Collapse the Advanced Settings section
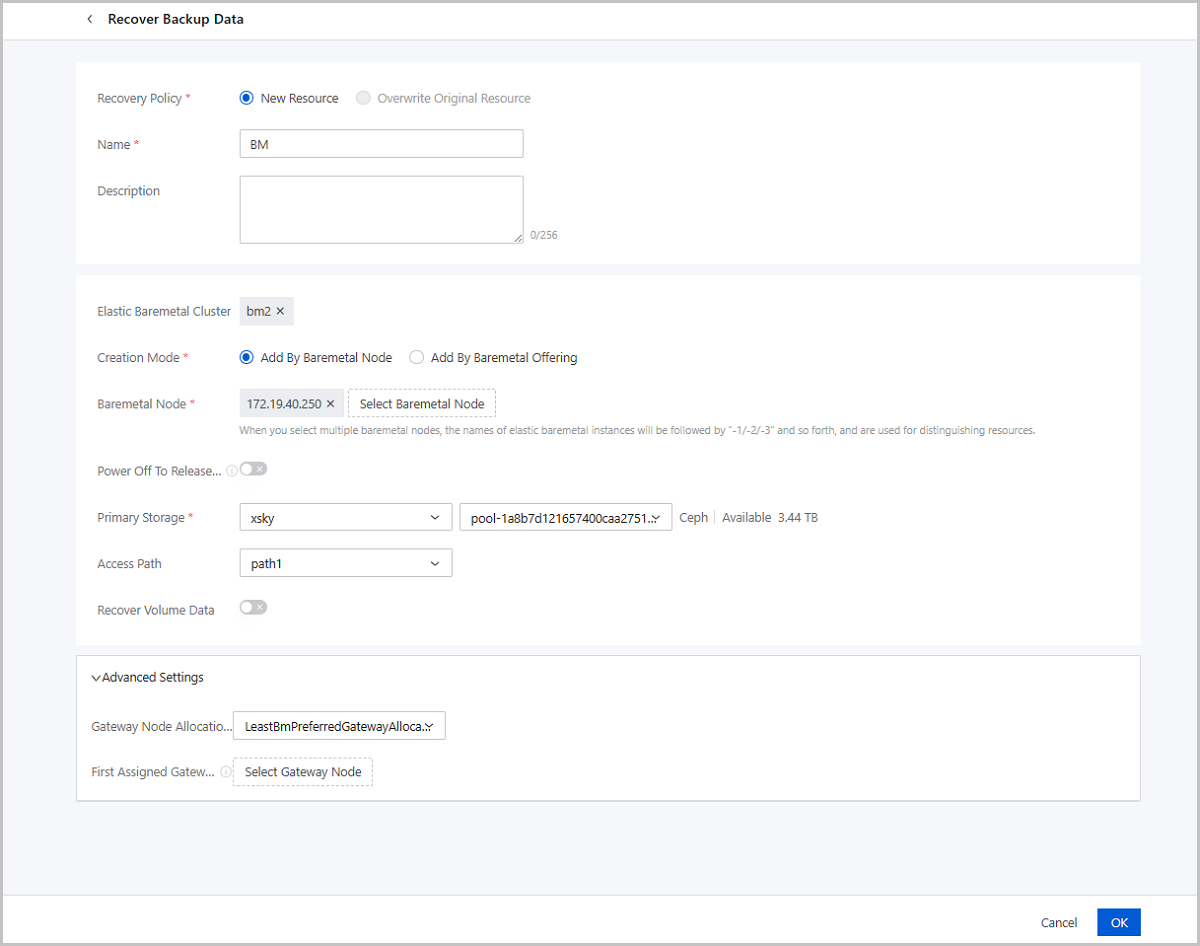This screenshot has width=1200, height=946. 148,677
